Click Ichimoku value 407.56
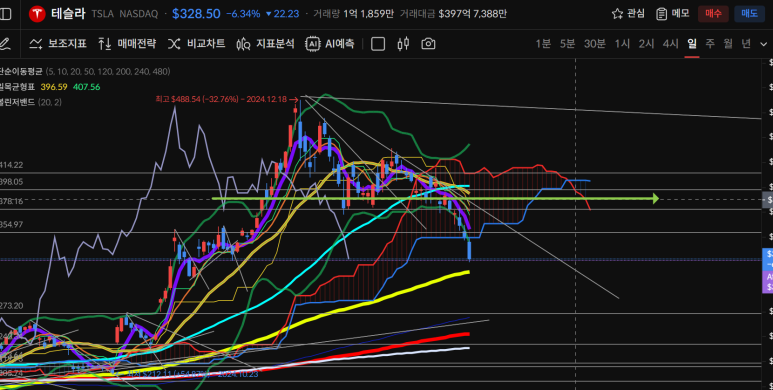The image size is (773, 390). (x=87, y=87)
